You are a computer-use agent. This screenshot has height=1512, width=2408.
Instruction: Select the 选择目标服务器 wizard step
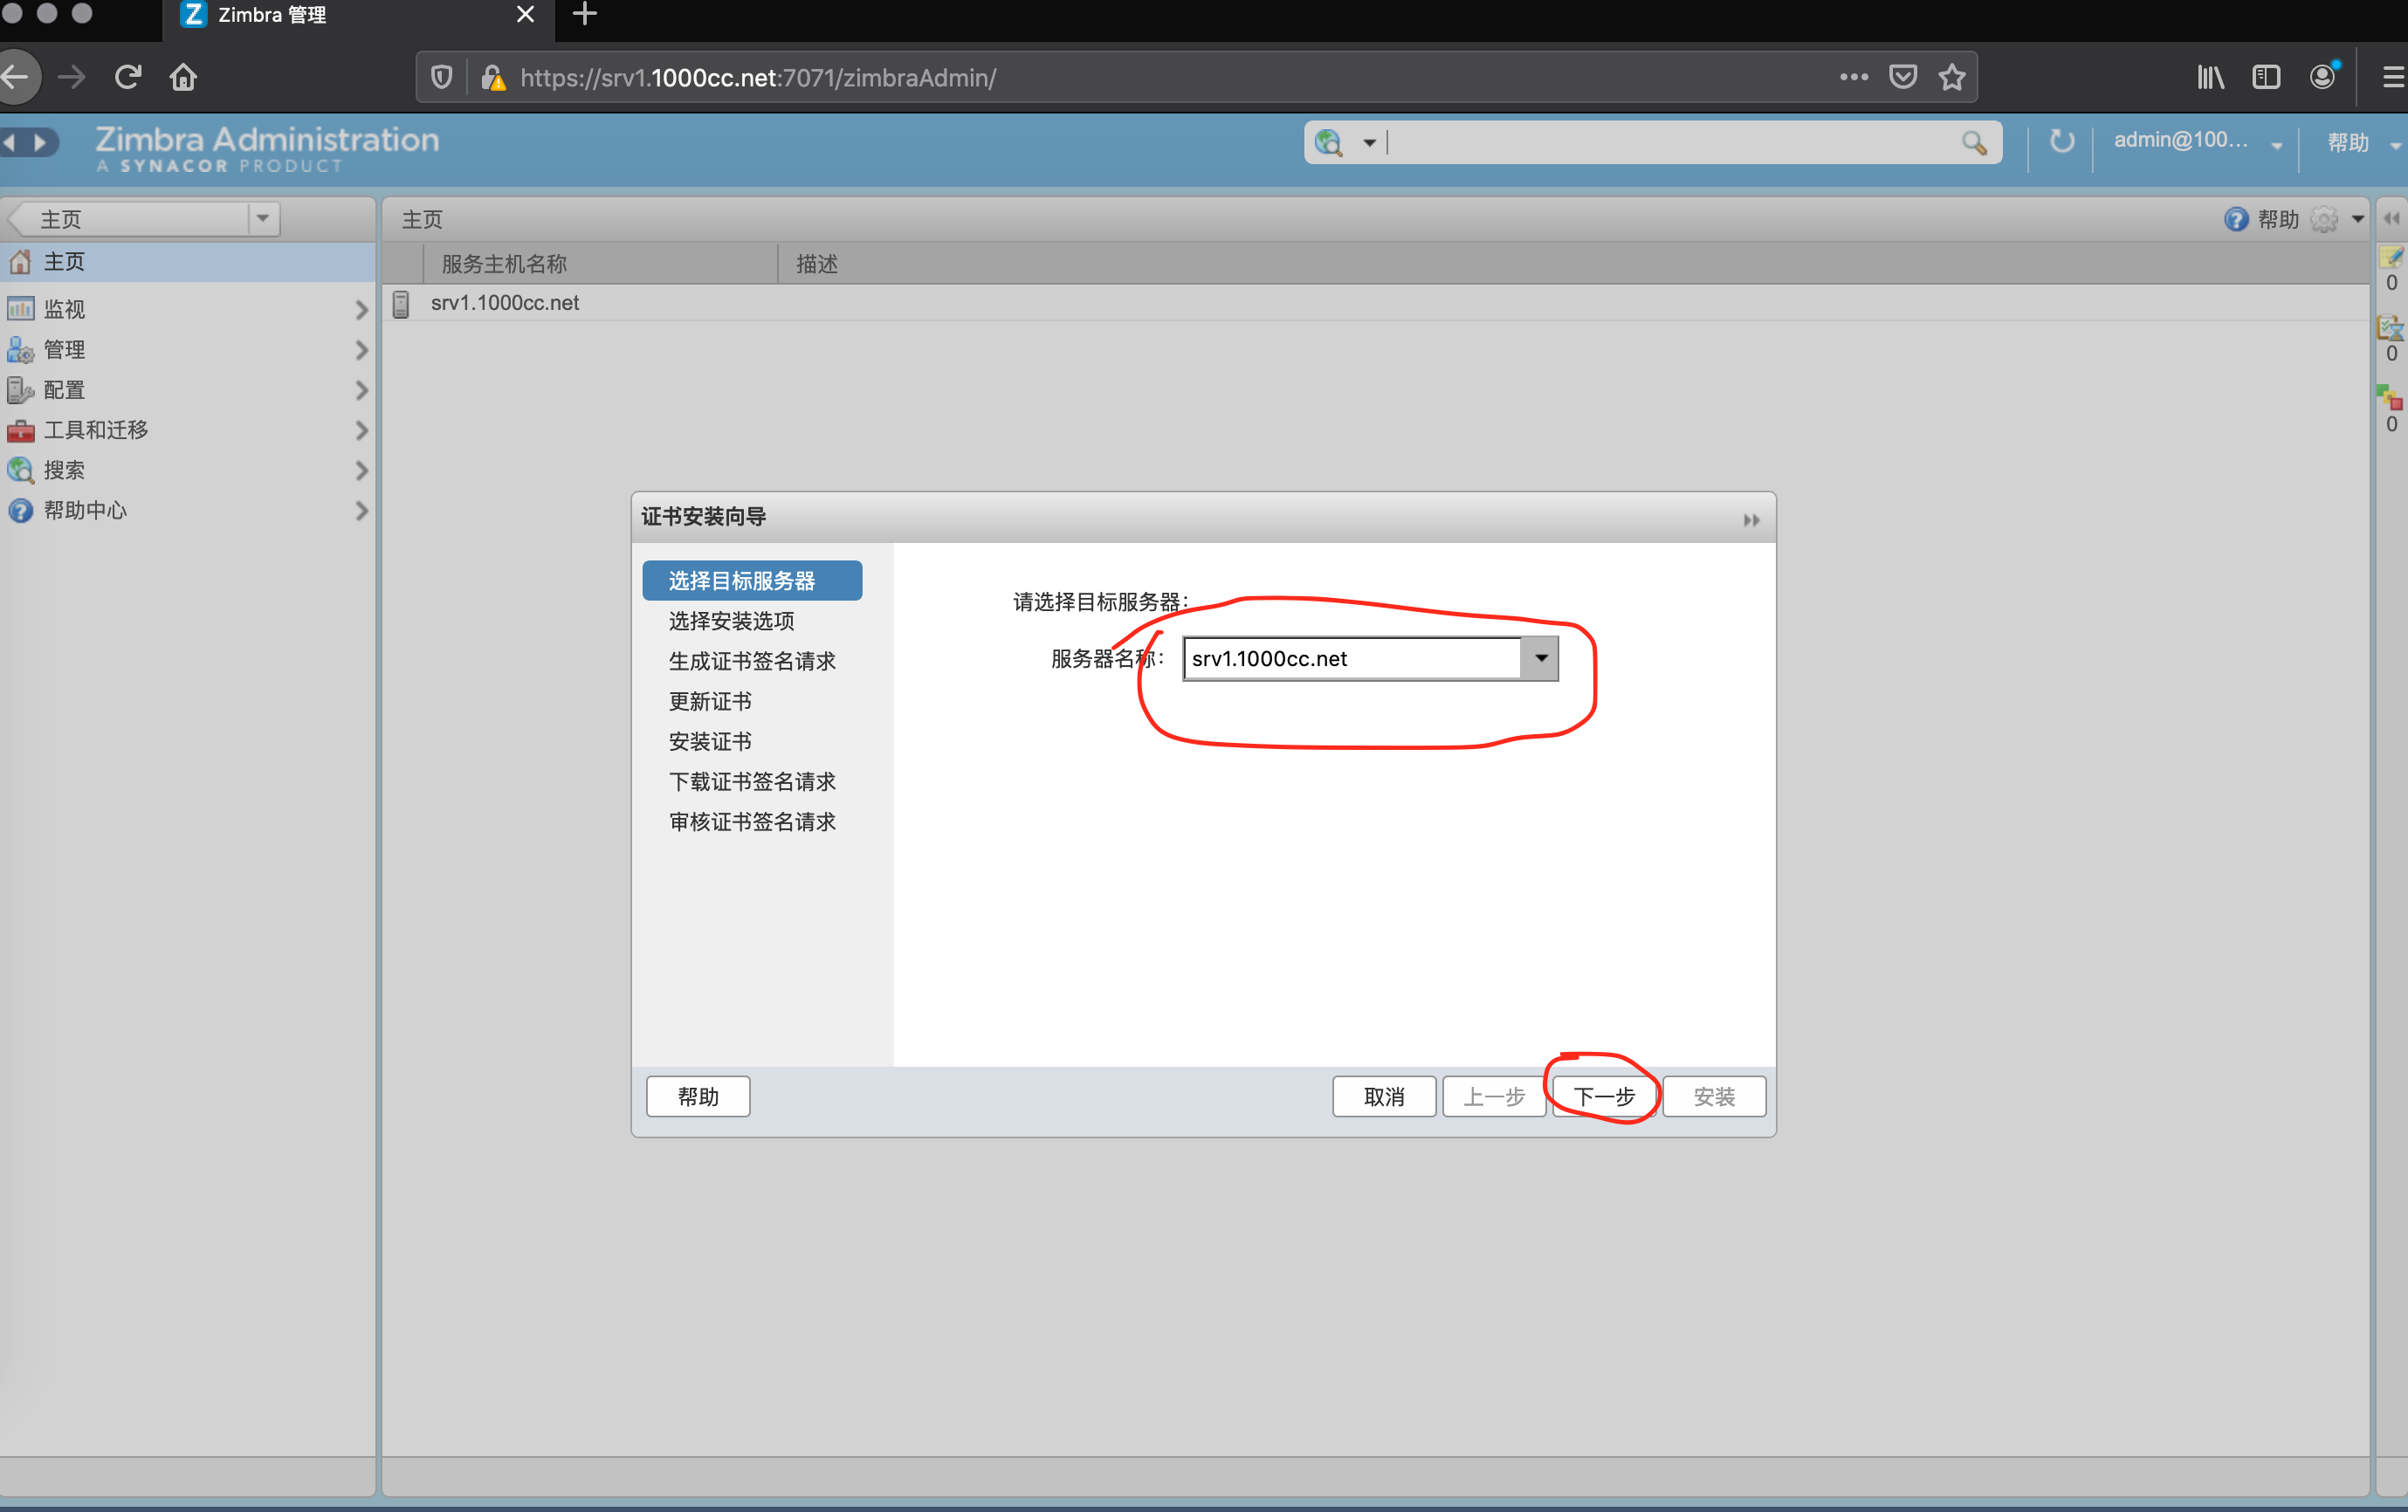pos(752,580)
